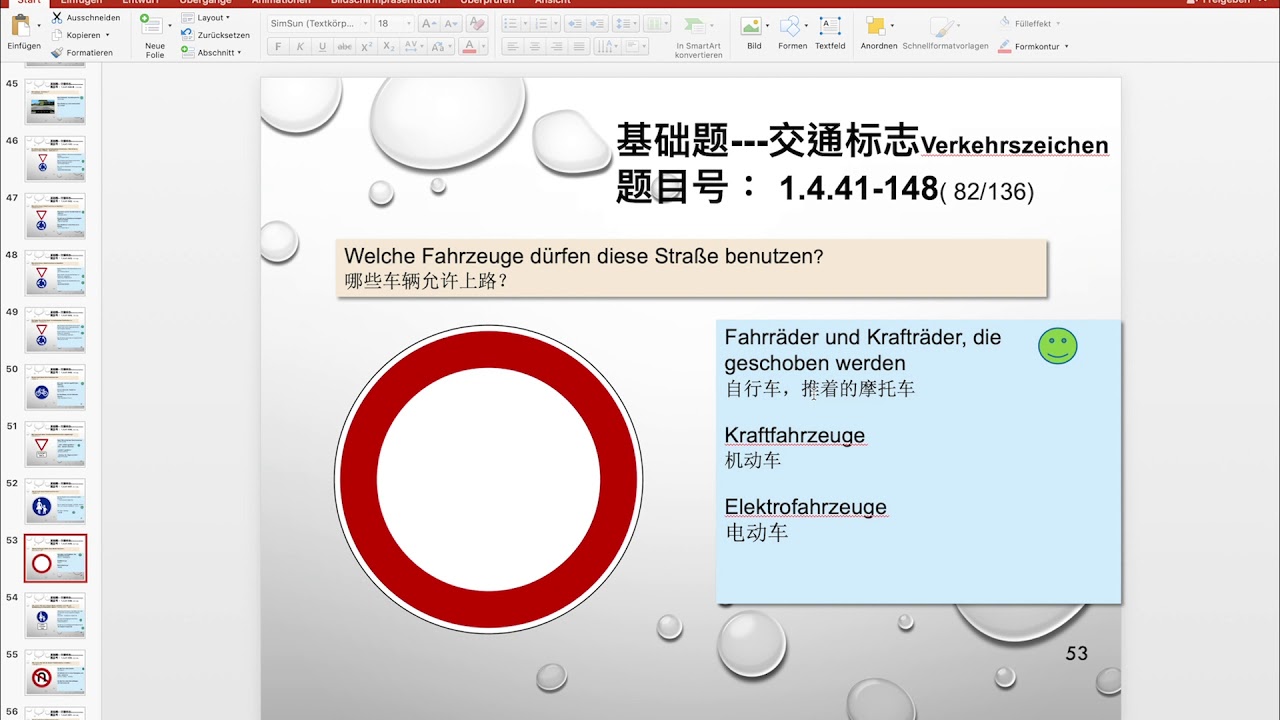This screenshot has width=1280, height=720.
Task: Click the word "Verkehrszeichen" in the title
Action: coord(1014,146)
